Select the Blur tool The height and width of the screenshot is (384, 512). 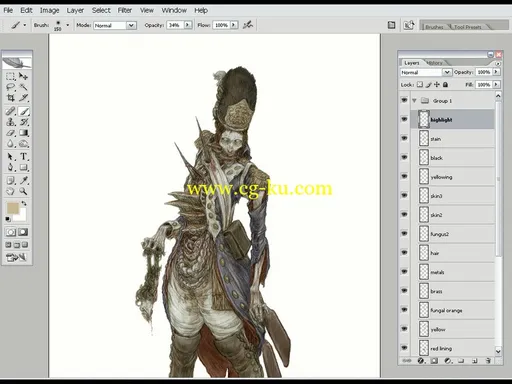click(x=10, y=144)
